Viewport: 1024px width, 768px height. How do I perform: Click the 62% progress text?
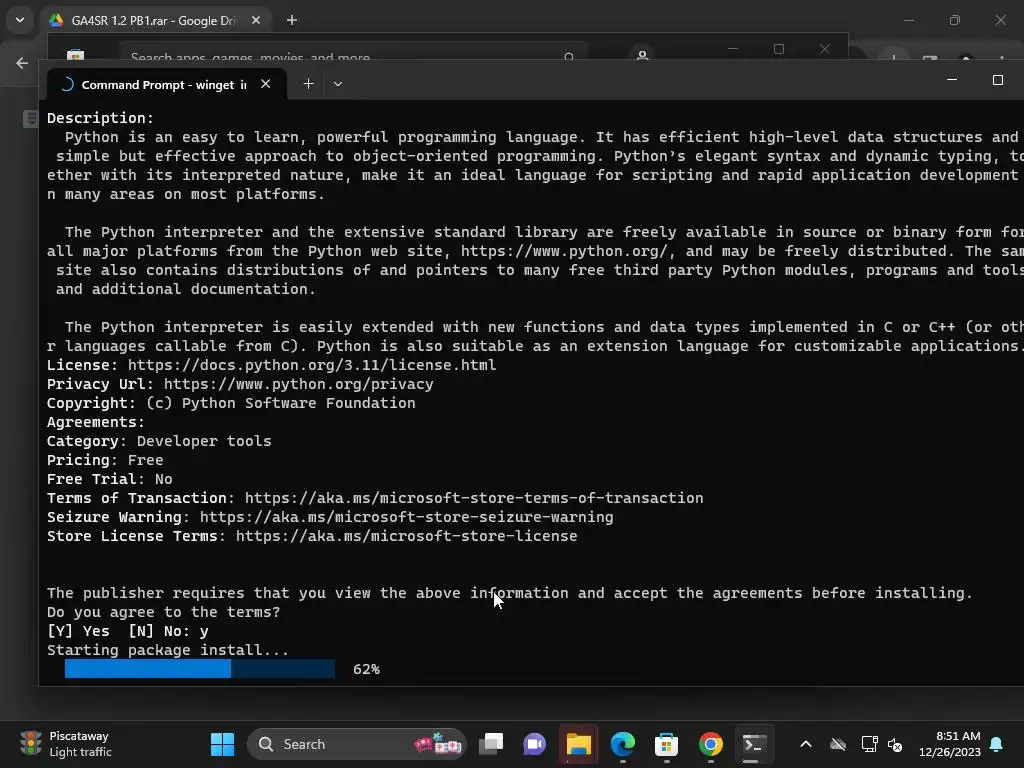pos(366,669)
